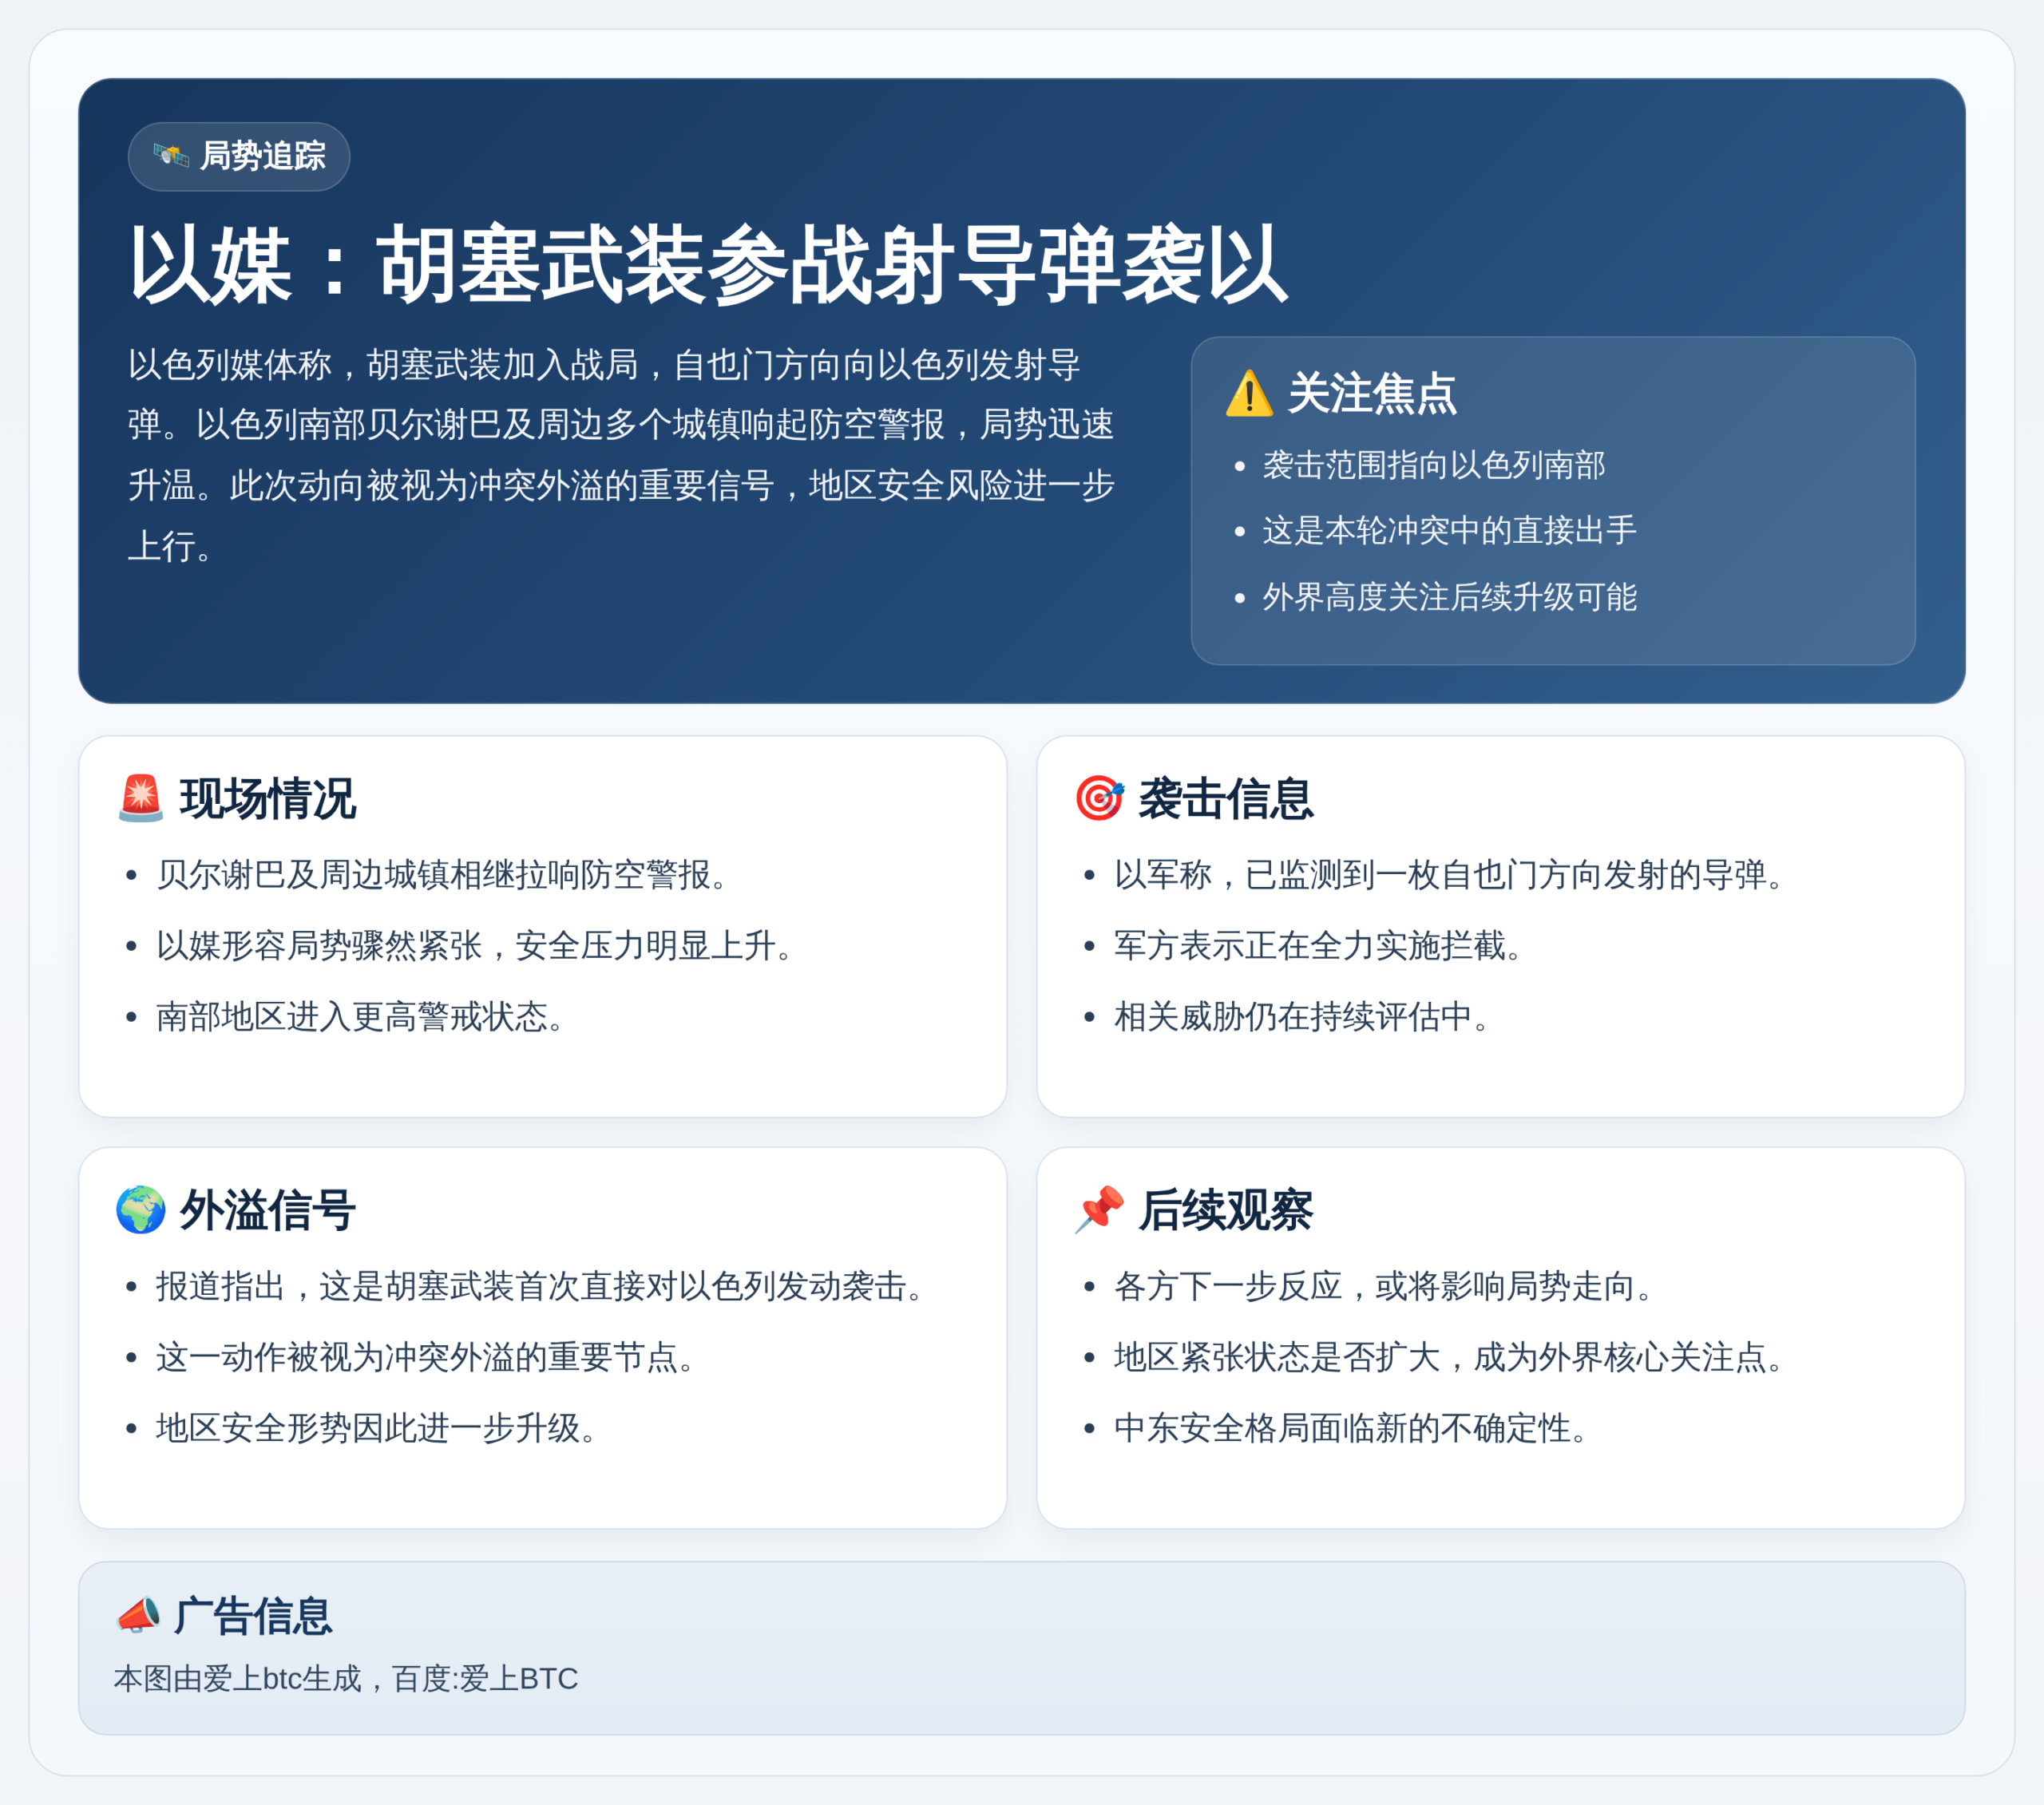Image resolution: width=2044 pixels, height=1805 pixels.
Task: Click line 地区紧张状态是否扩大
Action: coord(1277,1357)
